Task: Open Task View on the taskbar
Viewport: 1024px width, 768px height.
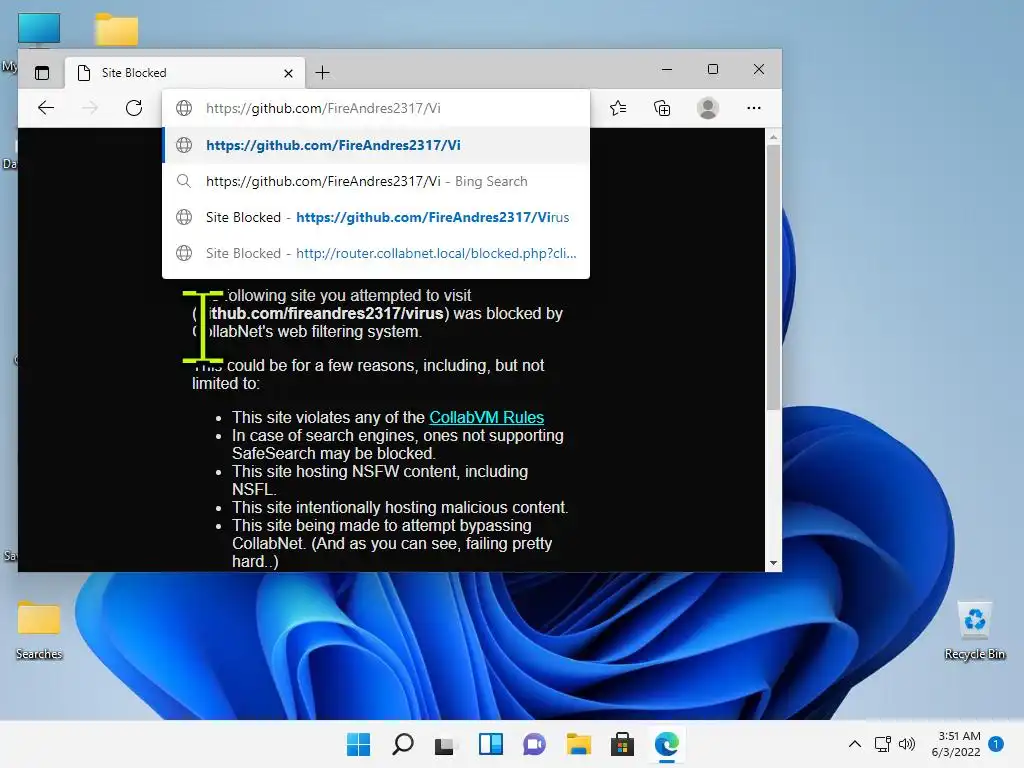Action: pyautogui.click(x=446, y=744)
